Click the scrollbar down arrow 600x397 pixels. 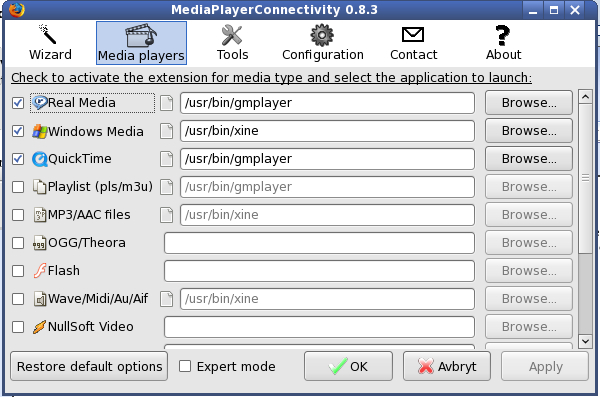585,341
